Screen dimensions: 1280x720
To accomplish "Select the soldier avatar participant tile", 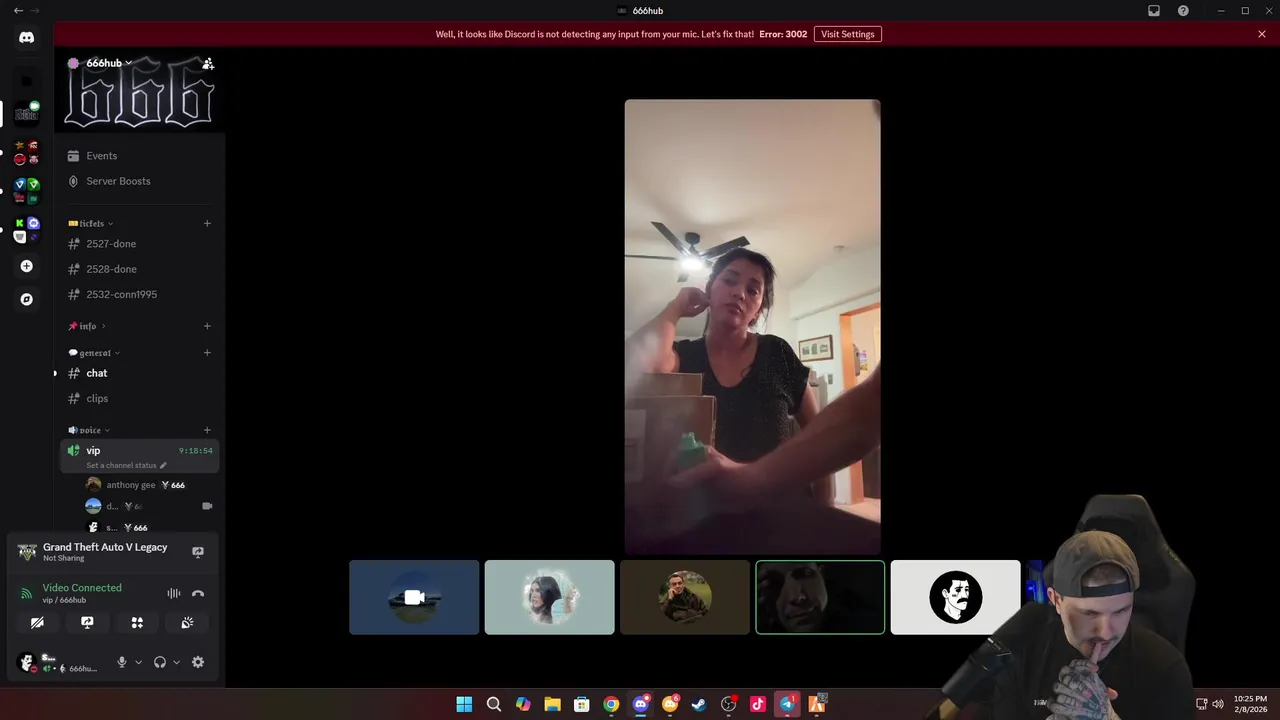I will click(x=684, y=597).
